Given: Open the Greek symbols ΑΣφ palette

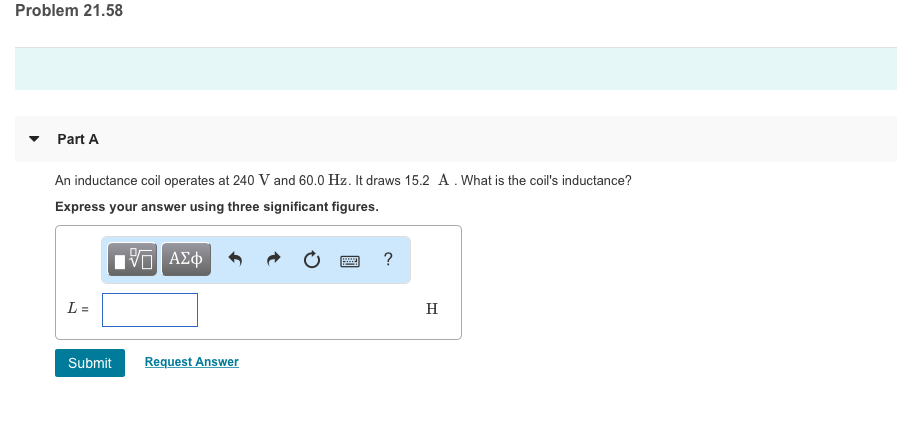Looking at the screenshot, I should tap(186, 260).
